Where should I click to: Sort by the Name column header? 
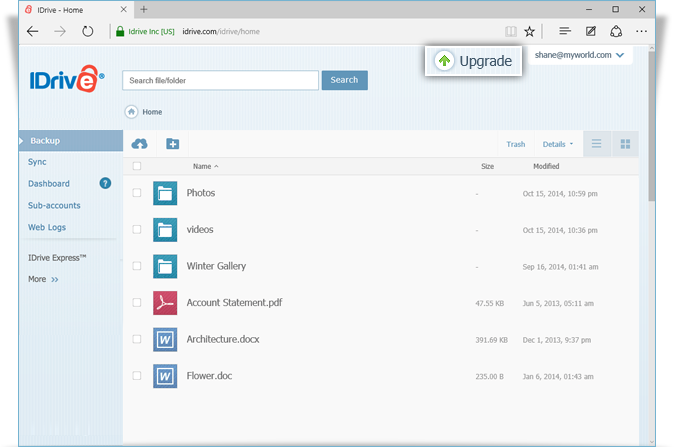[x=205, y=166]
